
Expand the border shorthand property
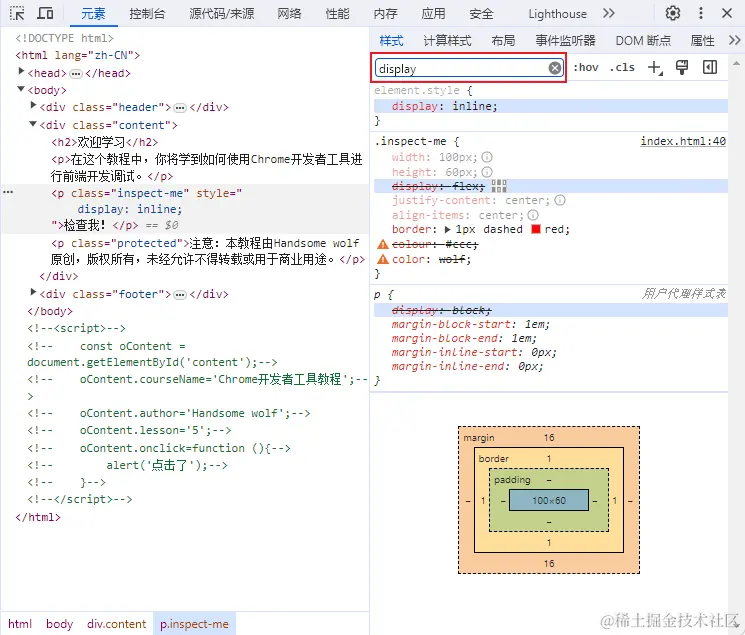448,229
